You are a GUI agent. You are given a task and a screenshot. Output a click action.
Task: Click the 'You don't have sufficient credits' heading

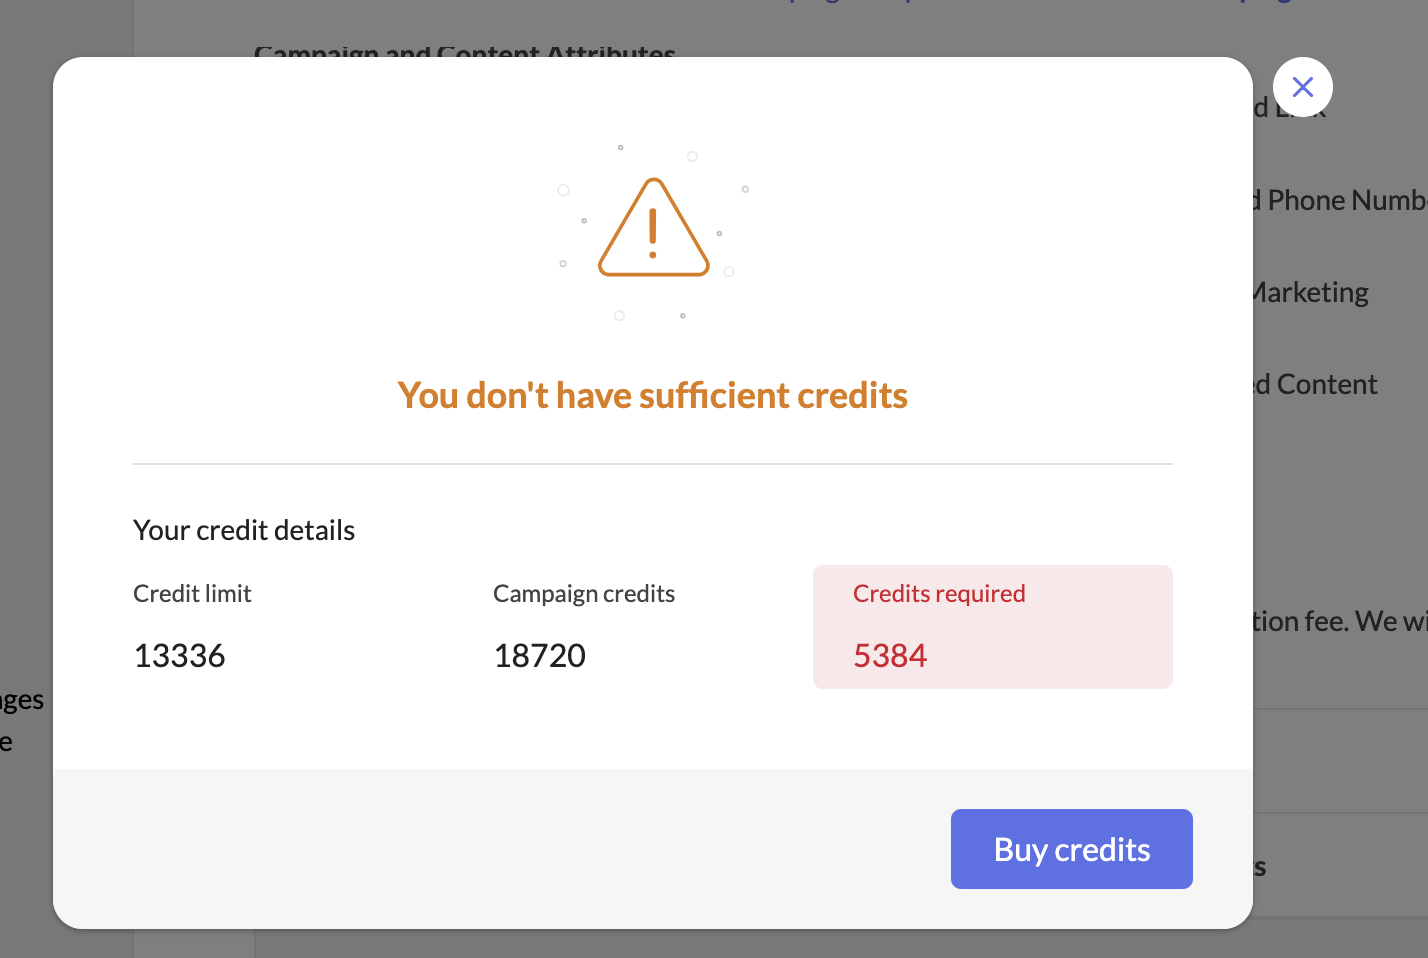click(x=652, y=396)
